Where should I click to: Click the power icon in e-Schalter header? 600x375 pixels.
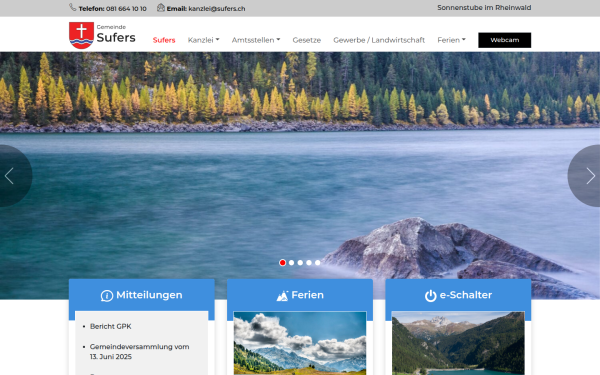click(430, 295)
